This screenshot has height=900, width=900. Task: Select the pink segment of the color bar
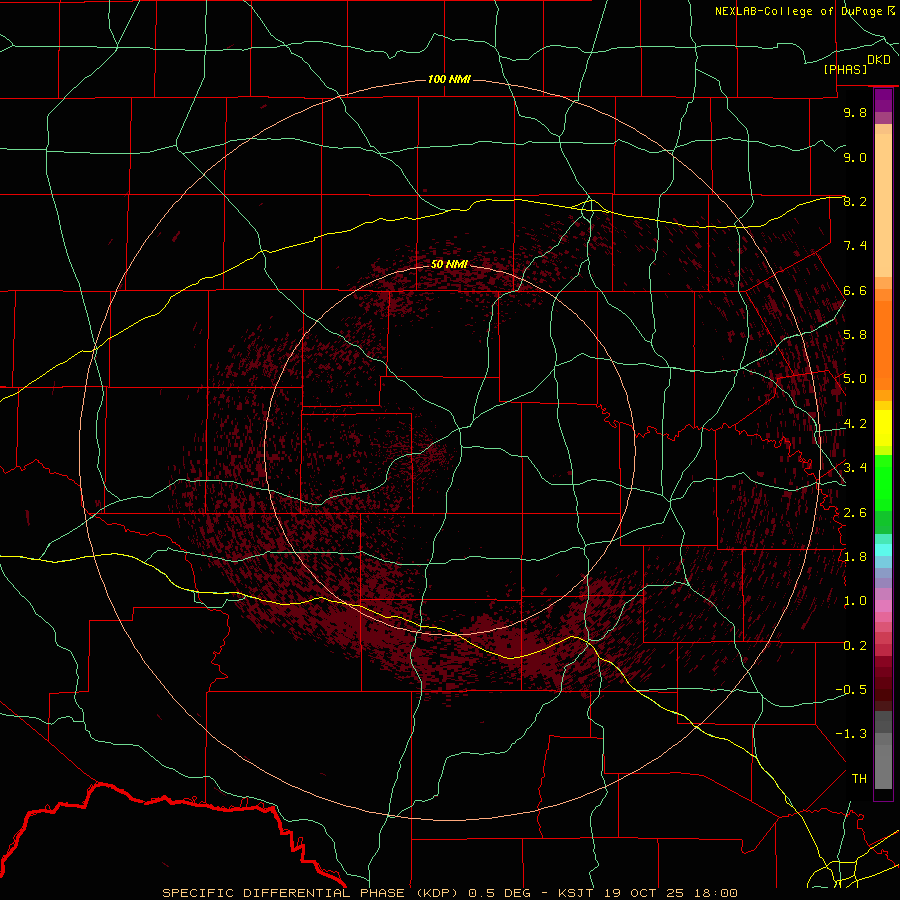[x=883, y=606]
